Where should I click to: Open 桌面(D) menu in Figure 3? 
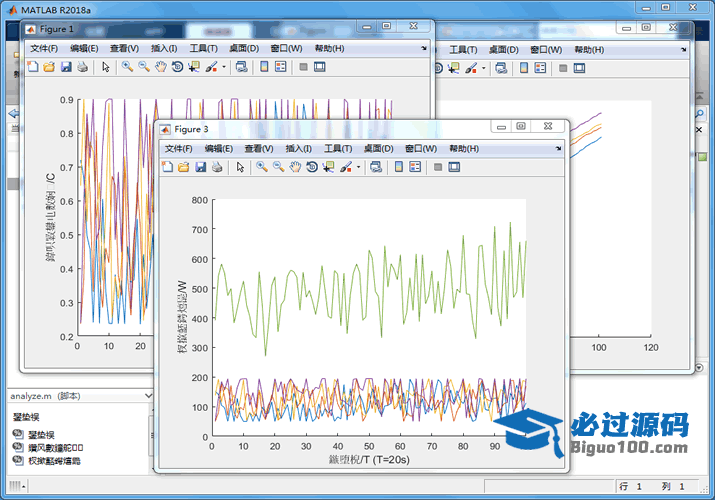point(378,149)
